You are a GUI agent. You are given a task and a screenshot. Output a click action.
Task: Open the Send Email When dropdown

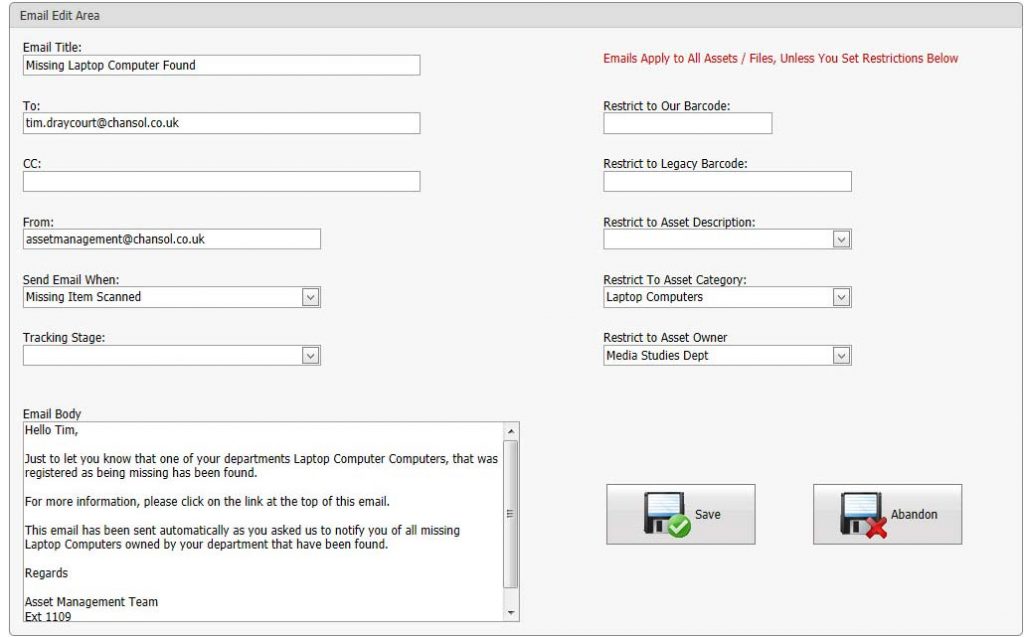(x=311, y=297)
